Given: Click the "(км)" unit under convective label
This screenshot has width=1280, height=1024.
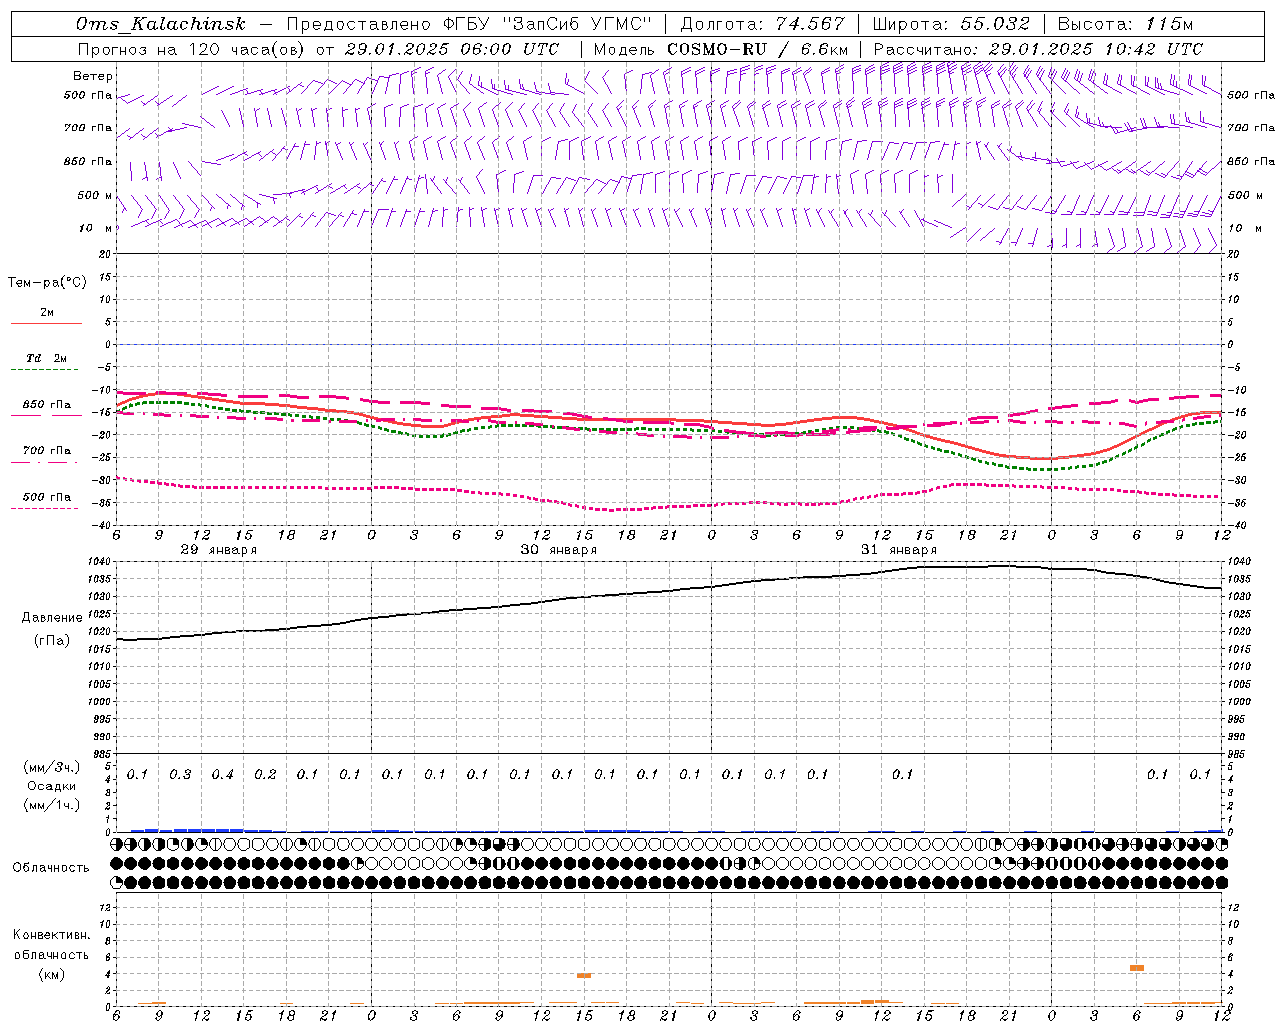Looking at the screenshot, I should coord(52,974).
